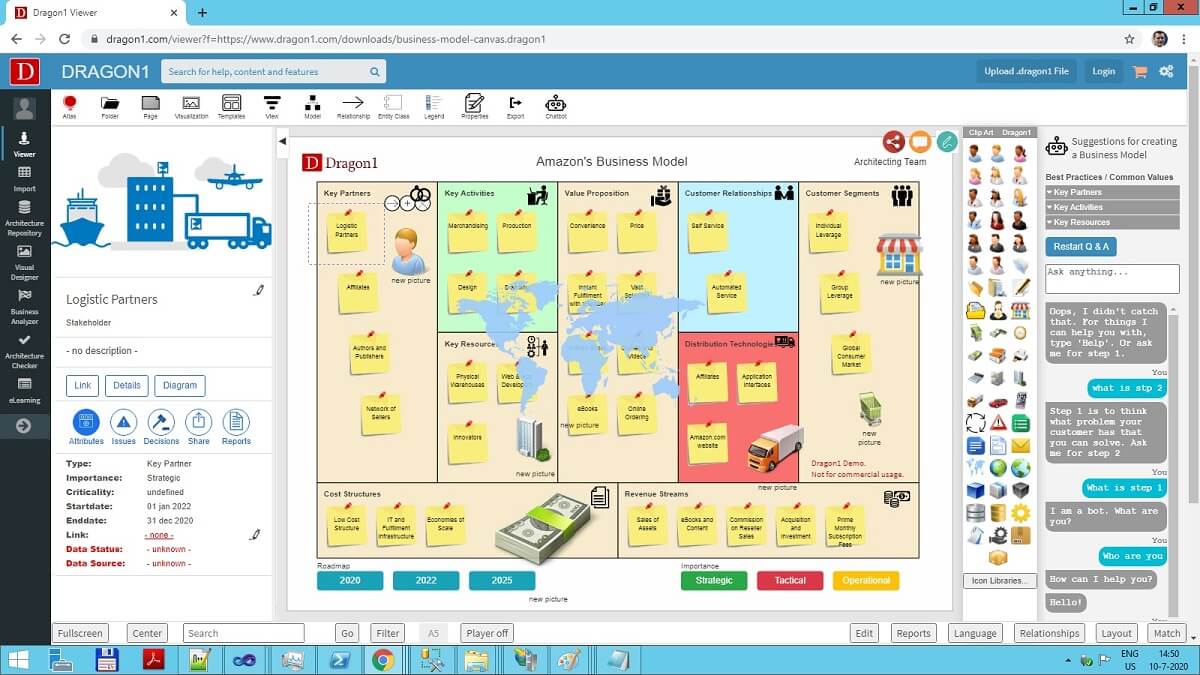This screenshot has height=675, width=1200.
Task: Open the Chatbot toolbar icon
Action: click(556, 106)
